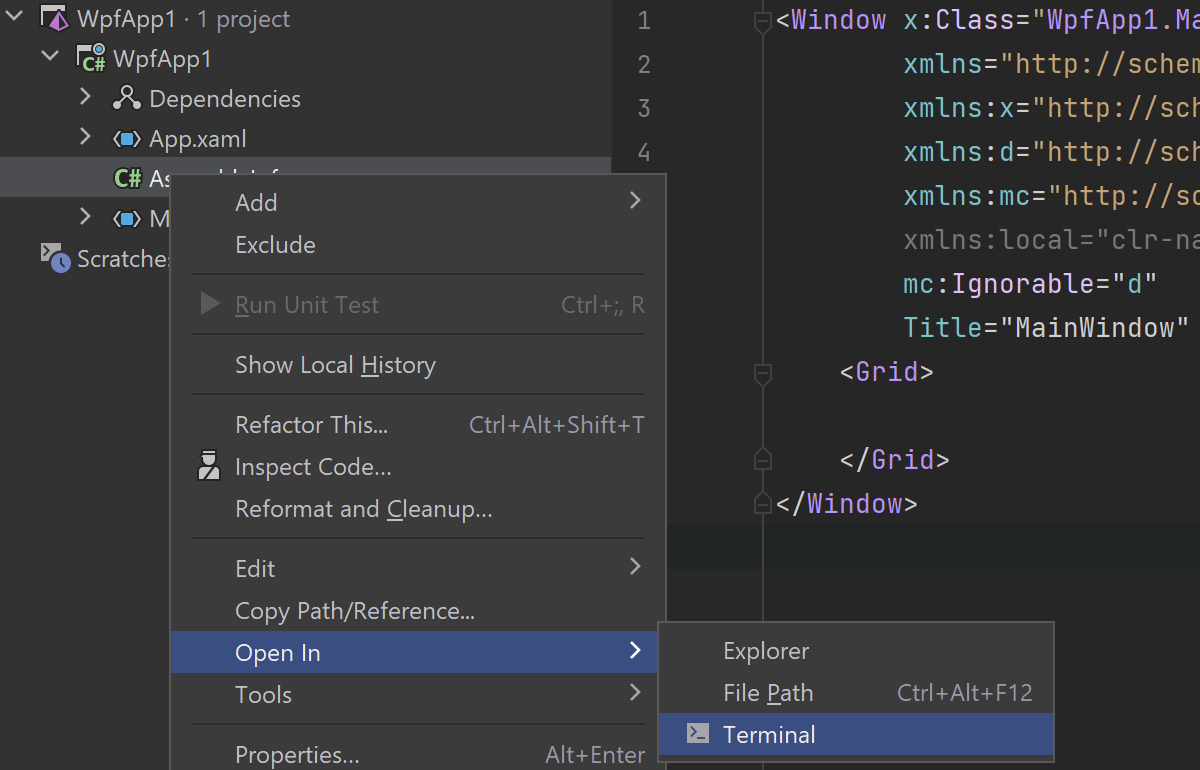Open Properties from the context menu
Screen dimensions: 1200x770
297,755
